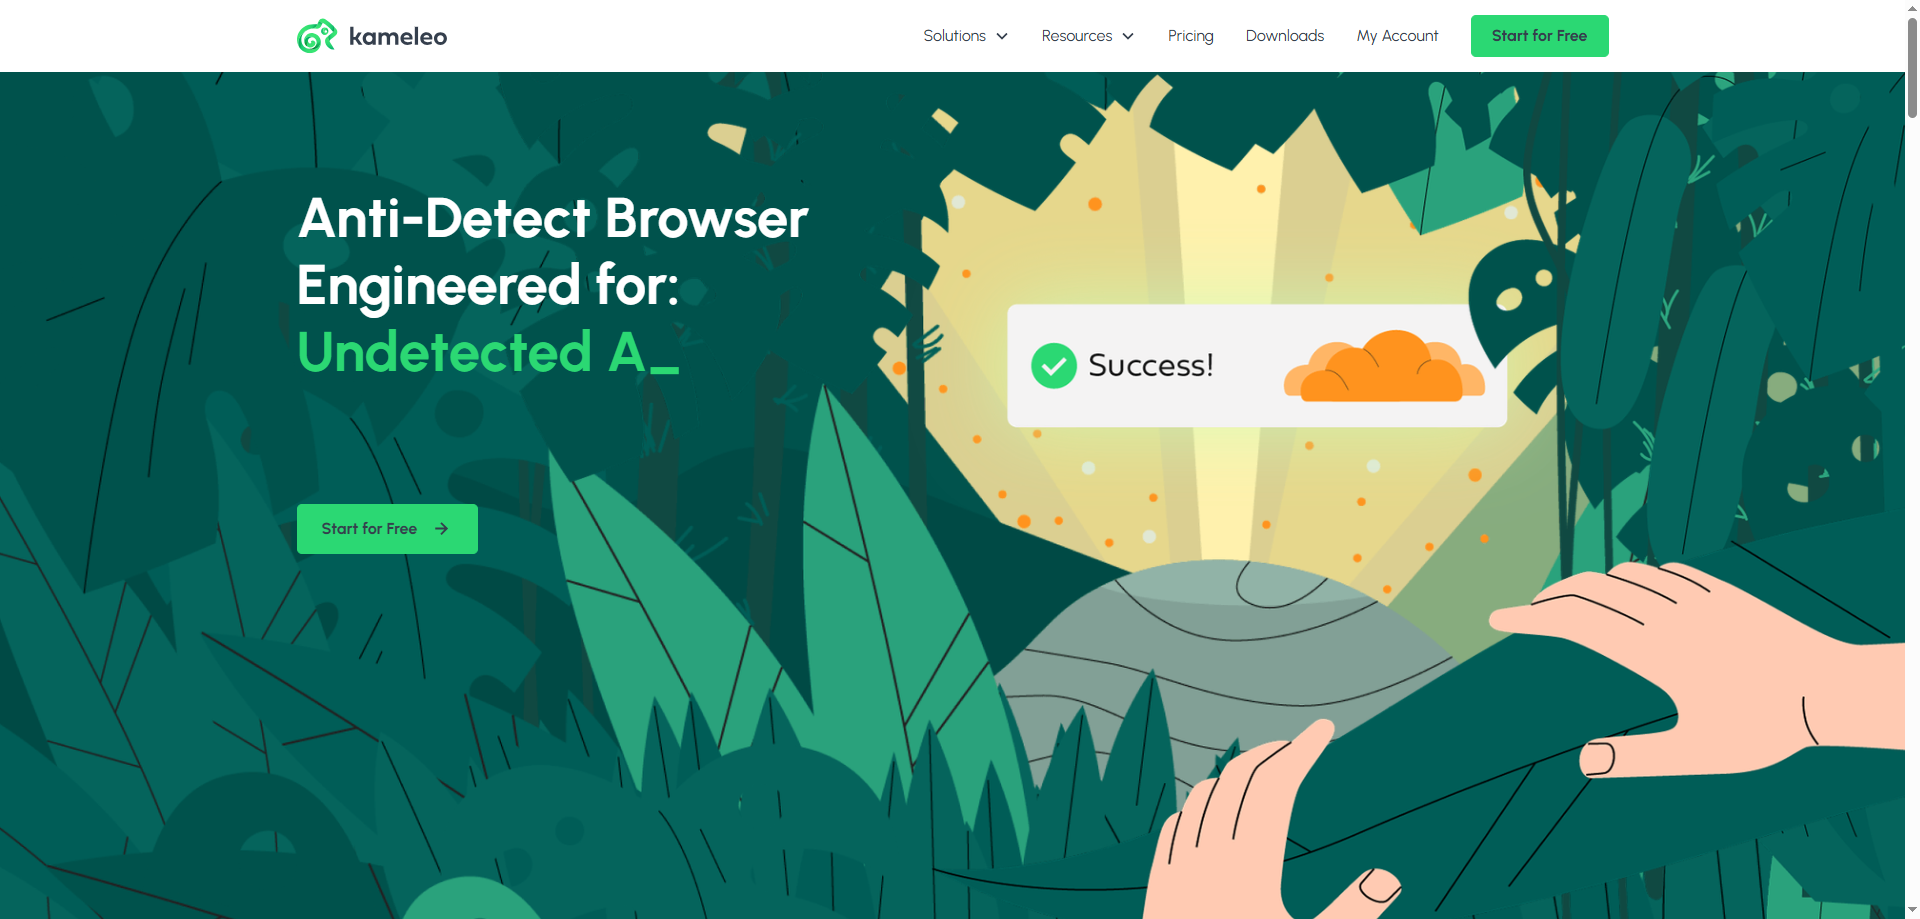Click the Success! notification card
Viewport: 1920px width, 919px height.
tap(1256, 366)
